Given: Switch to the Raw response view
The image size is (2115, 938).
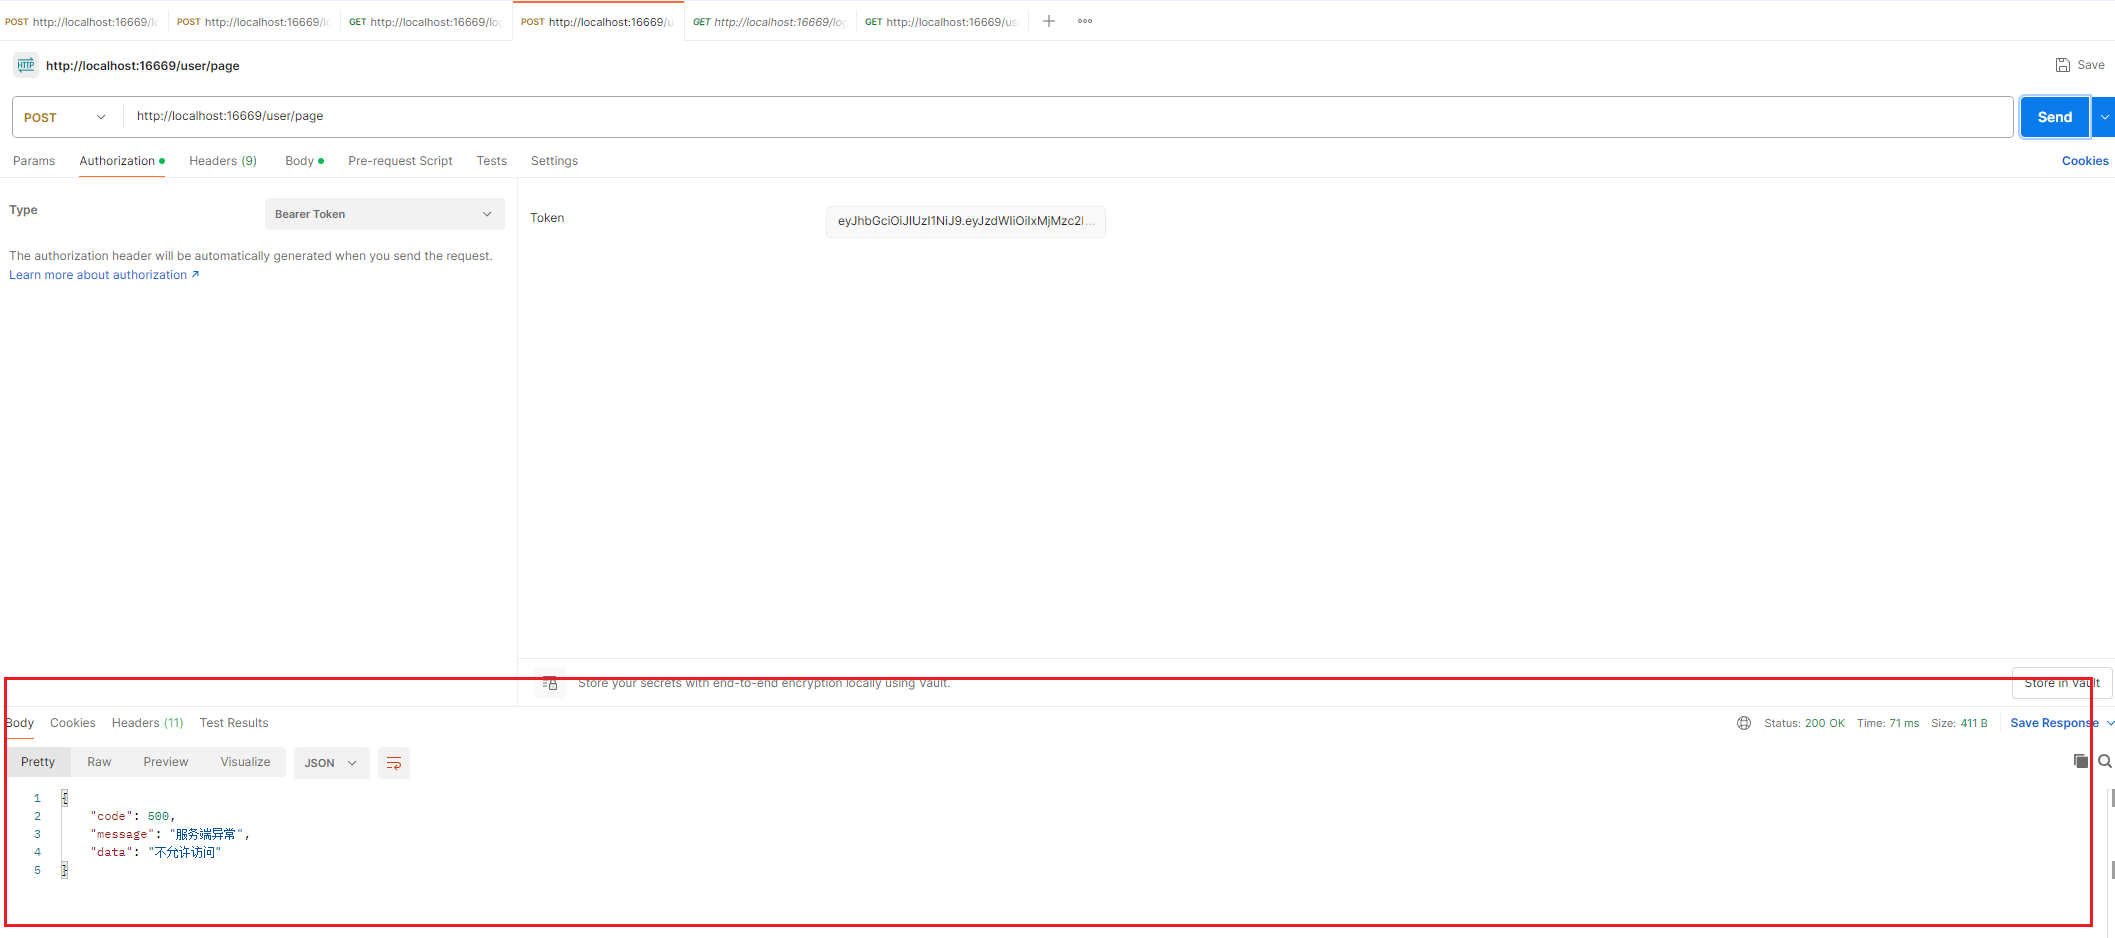Looking at the screenshot, I should pos(98,761).
